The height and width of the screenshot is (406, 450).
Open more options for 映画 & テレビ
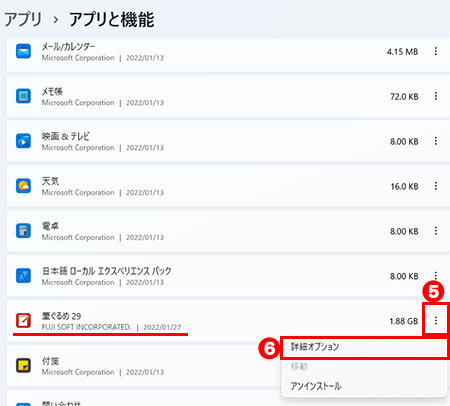pos(436,141)
